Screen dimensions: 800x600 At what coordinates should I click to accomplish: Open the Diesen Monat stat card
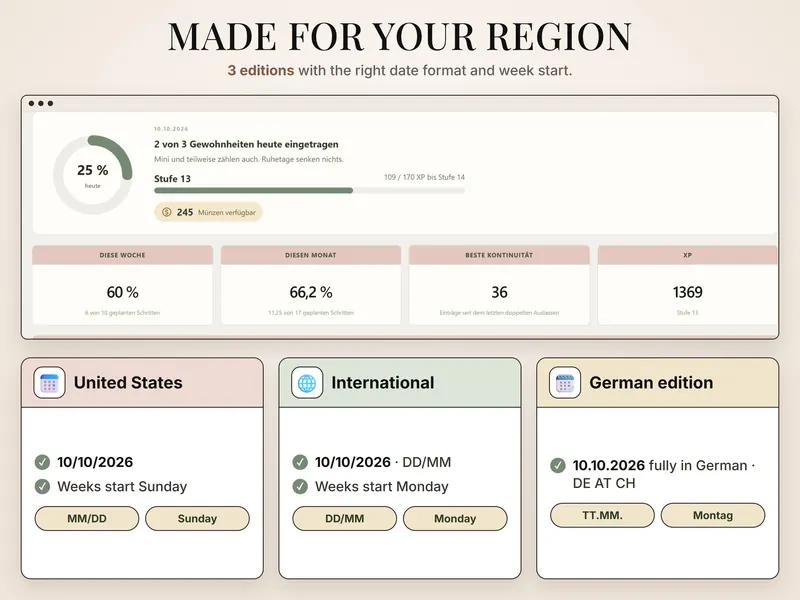coord(311,285)
